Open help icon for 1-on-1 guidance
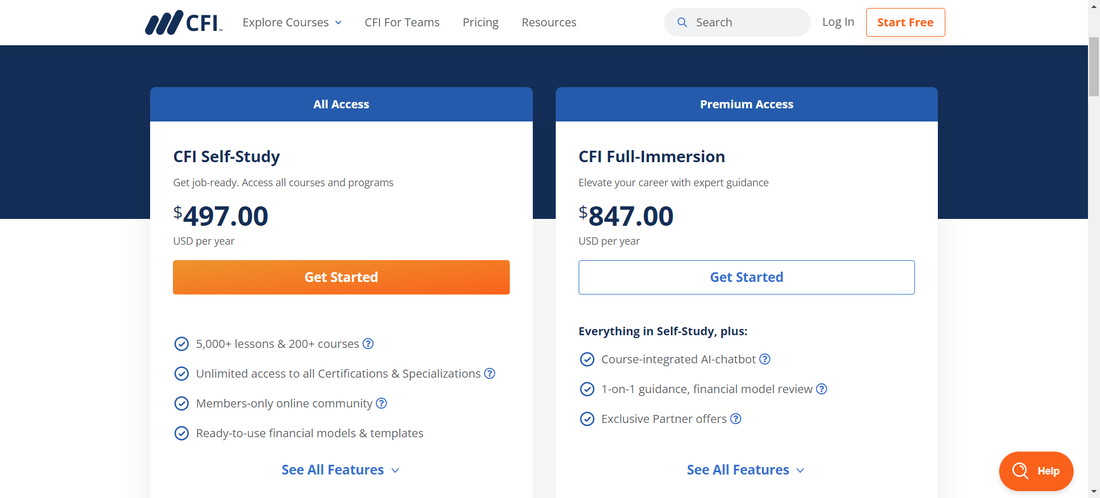1100x498 pixels. pos(821,389)
